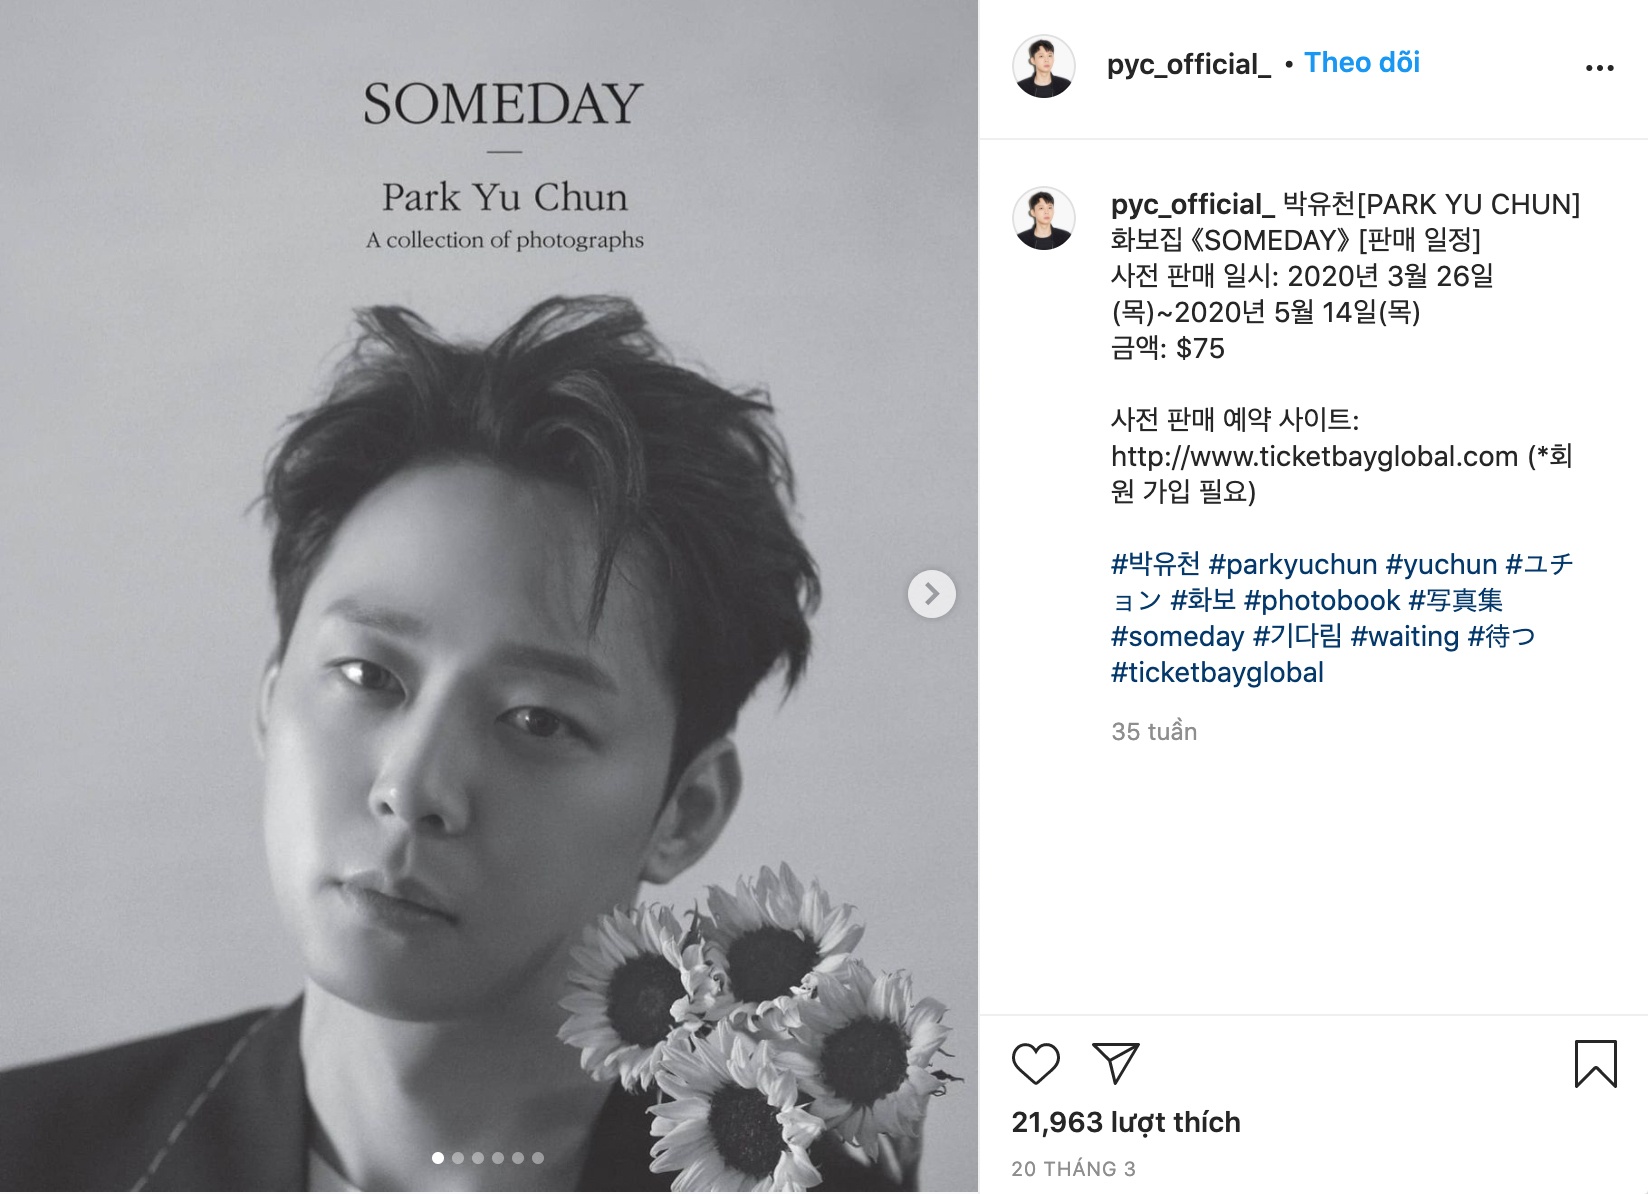Open the three-dot more options menu

coord(1599,68)
